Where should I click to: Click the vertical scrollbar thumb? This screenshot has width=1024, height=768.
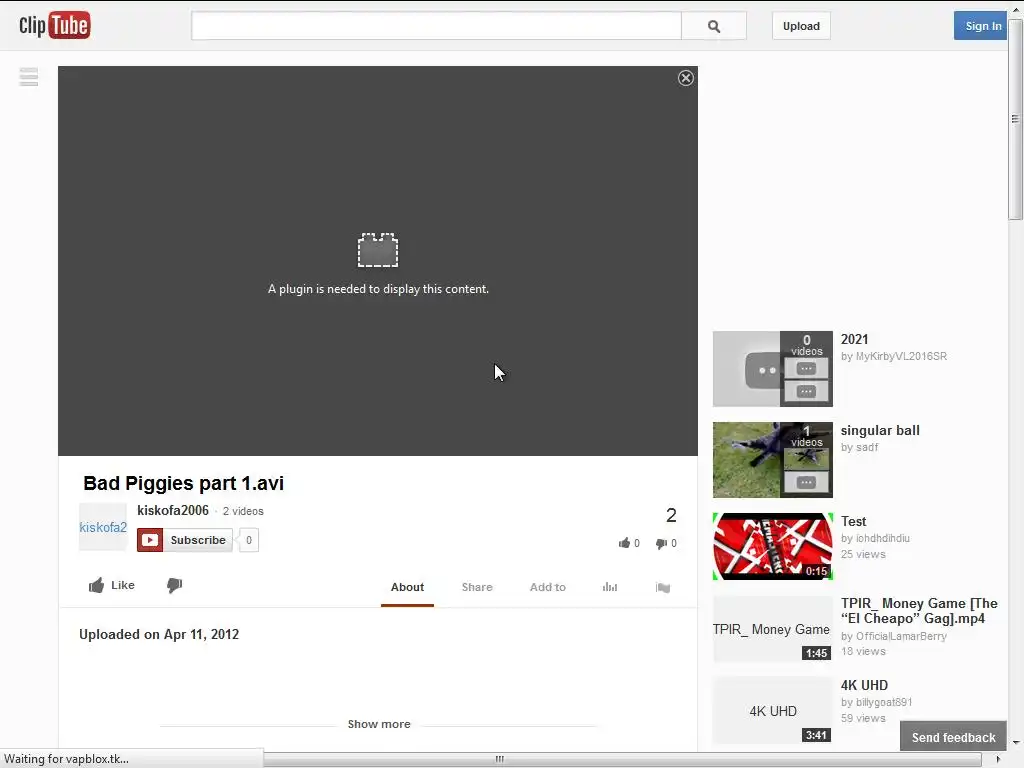pos(1015,119)
